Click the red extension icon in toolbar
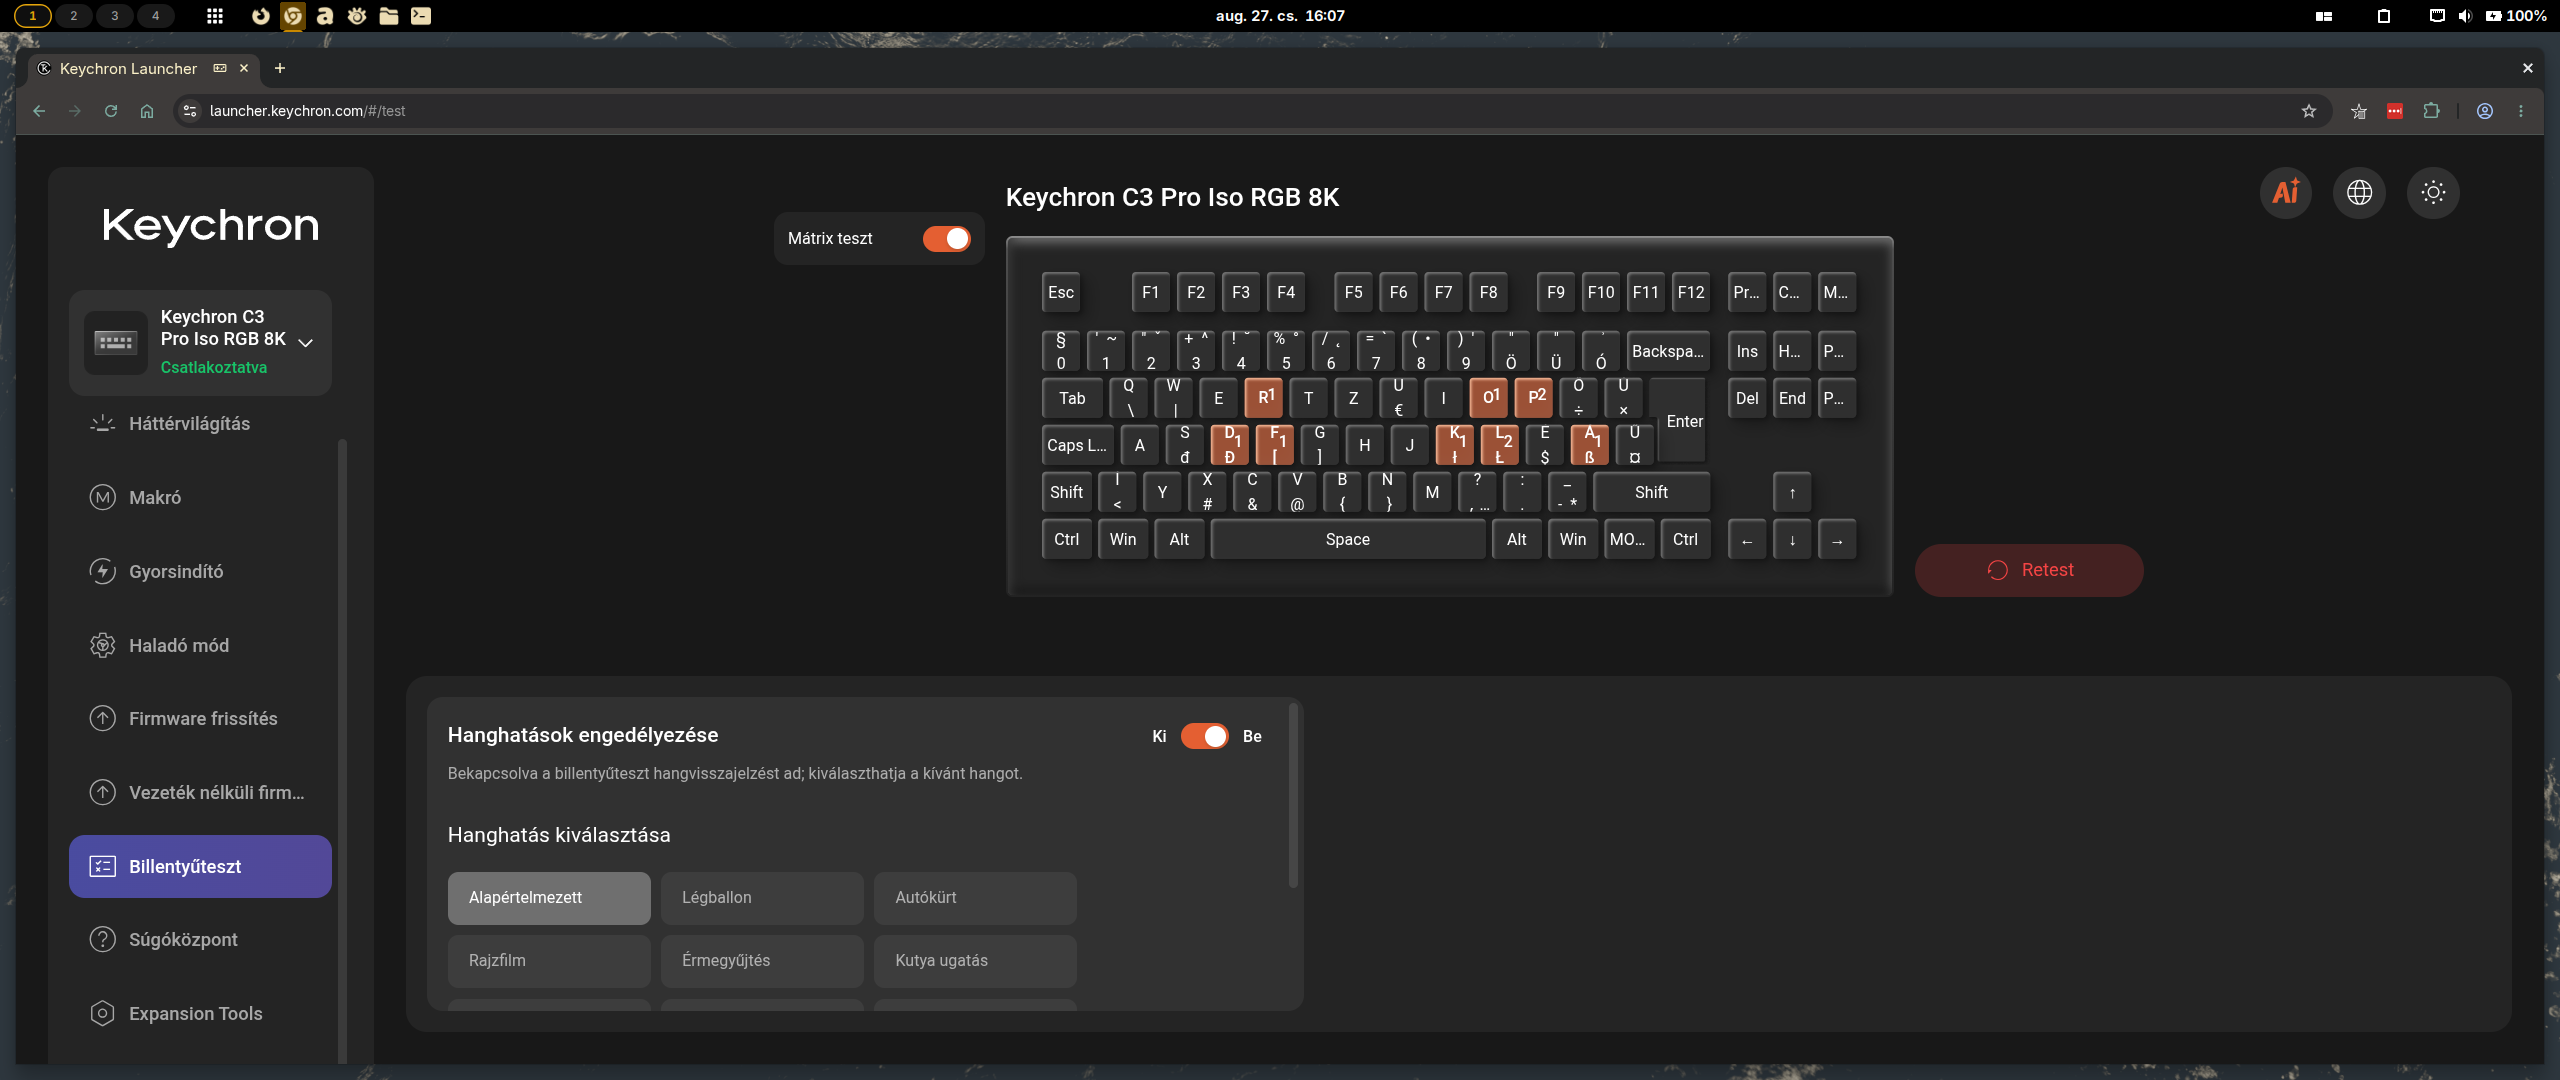This screenshot has width=2560, height=1080. pos(2395,111)
